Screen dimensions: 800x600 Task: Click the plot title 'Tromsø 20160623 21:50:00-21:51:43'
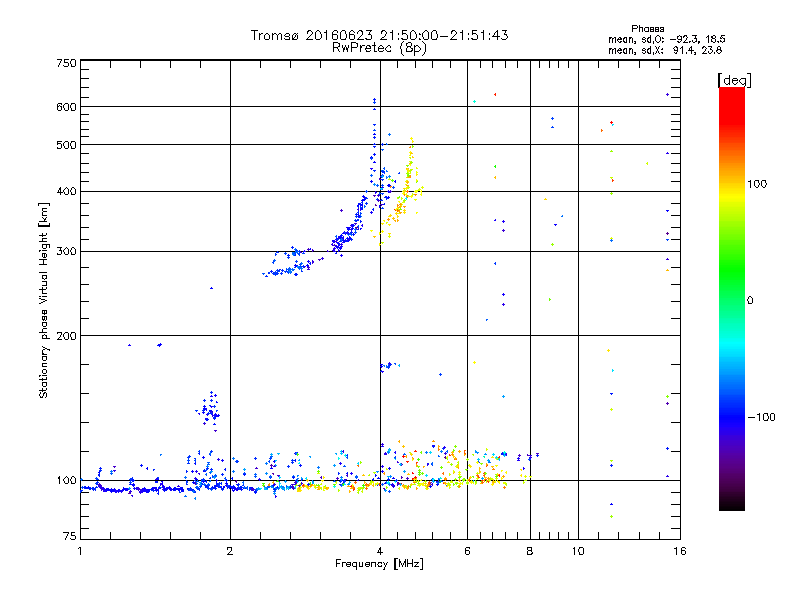[x=379, y=35]
